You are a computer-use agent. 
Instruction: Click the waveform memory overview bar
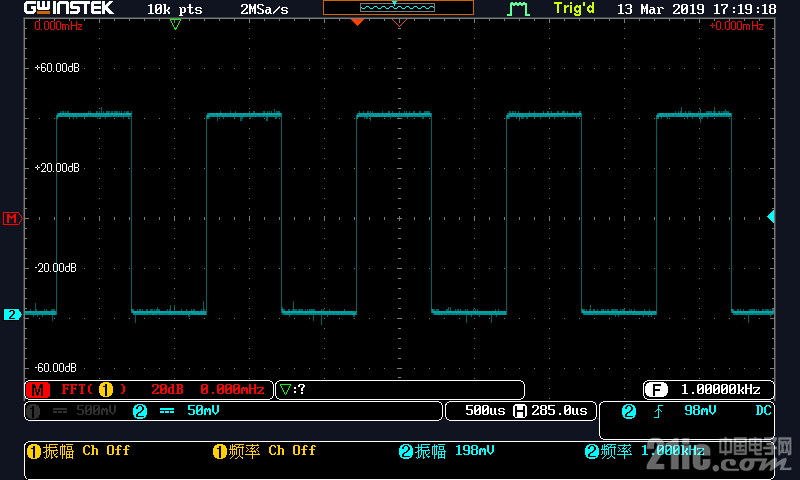coord(398,7)
